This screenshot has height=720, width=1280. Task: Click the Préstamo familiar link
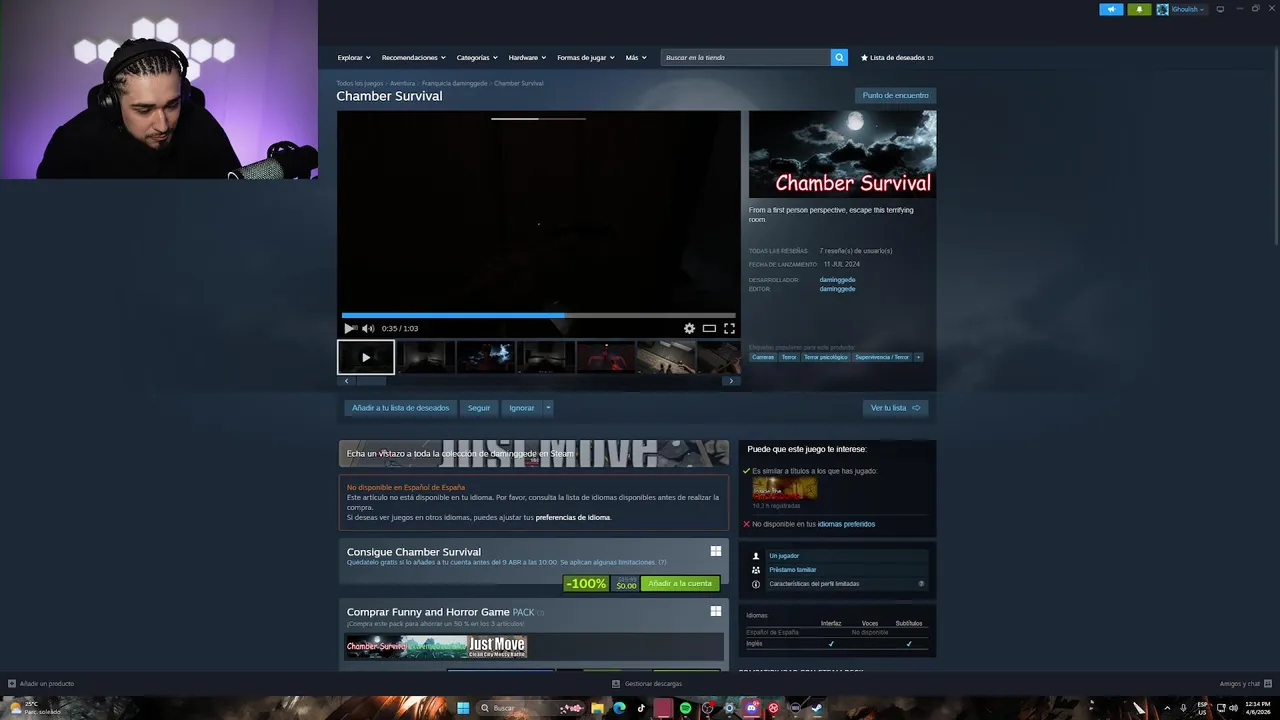(x=792, y=570)
